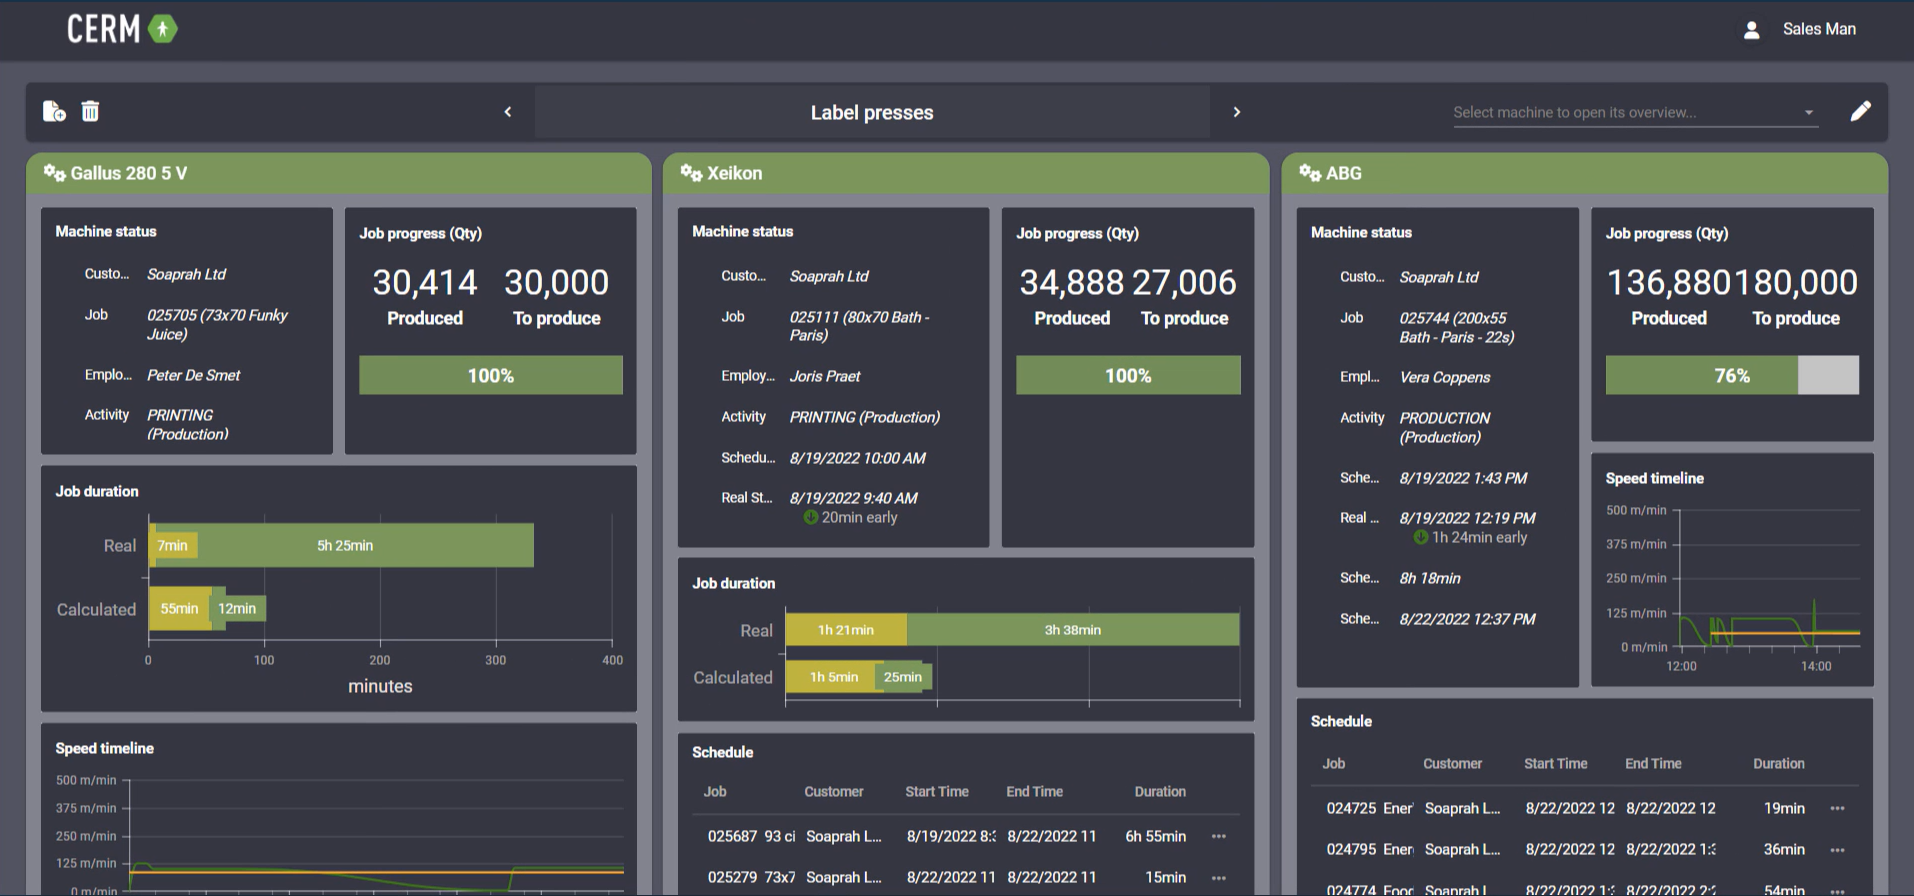Image resolution: width=1914 pixels, height=896 pixels.
Task: Click the gears icon next to ABG
Action: click(x=1310, y=173)
